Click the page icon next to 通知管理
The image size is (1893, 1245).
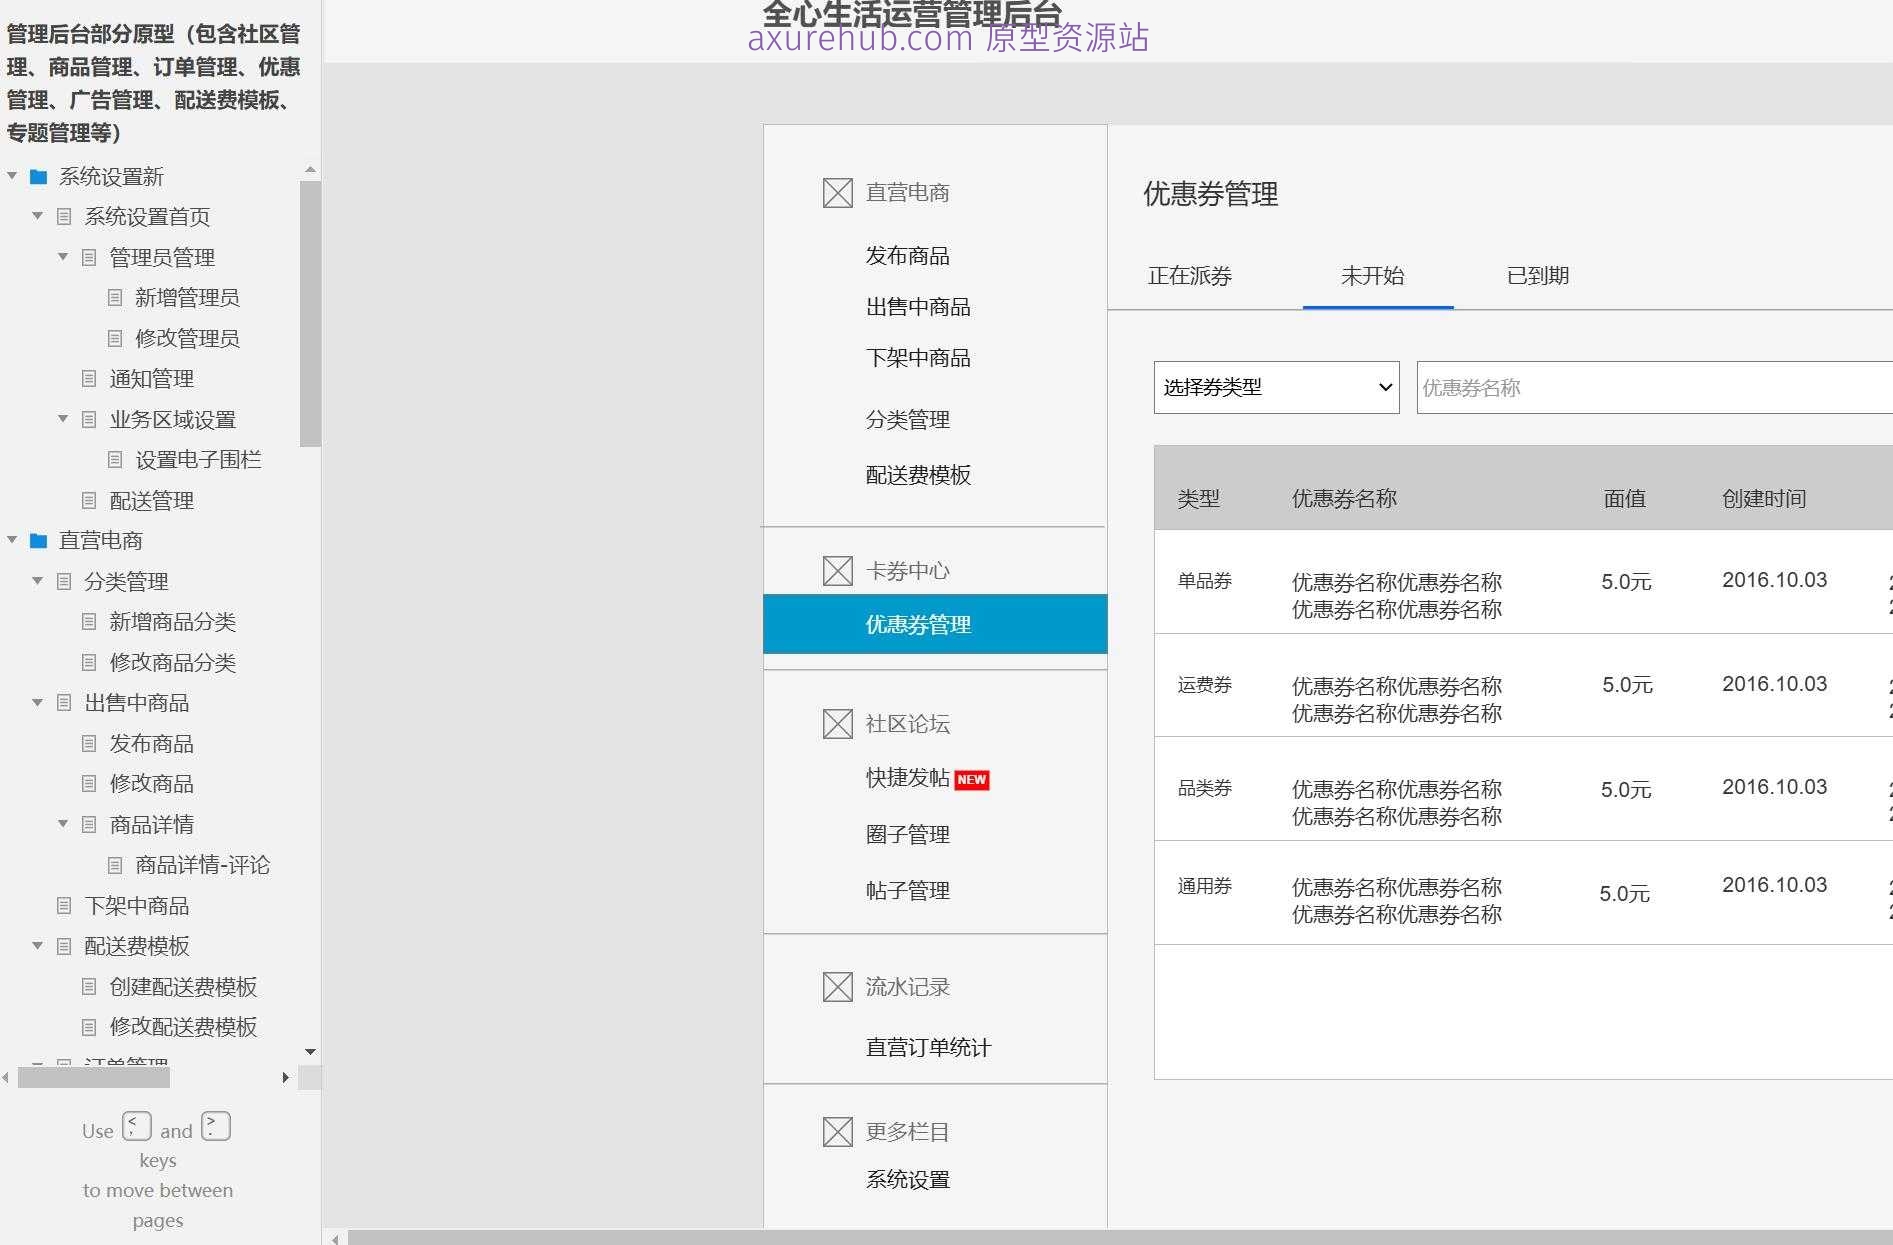tap(89, 379)
